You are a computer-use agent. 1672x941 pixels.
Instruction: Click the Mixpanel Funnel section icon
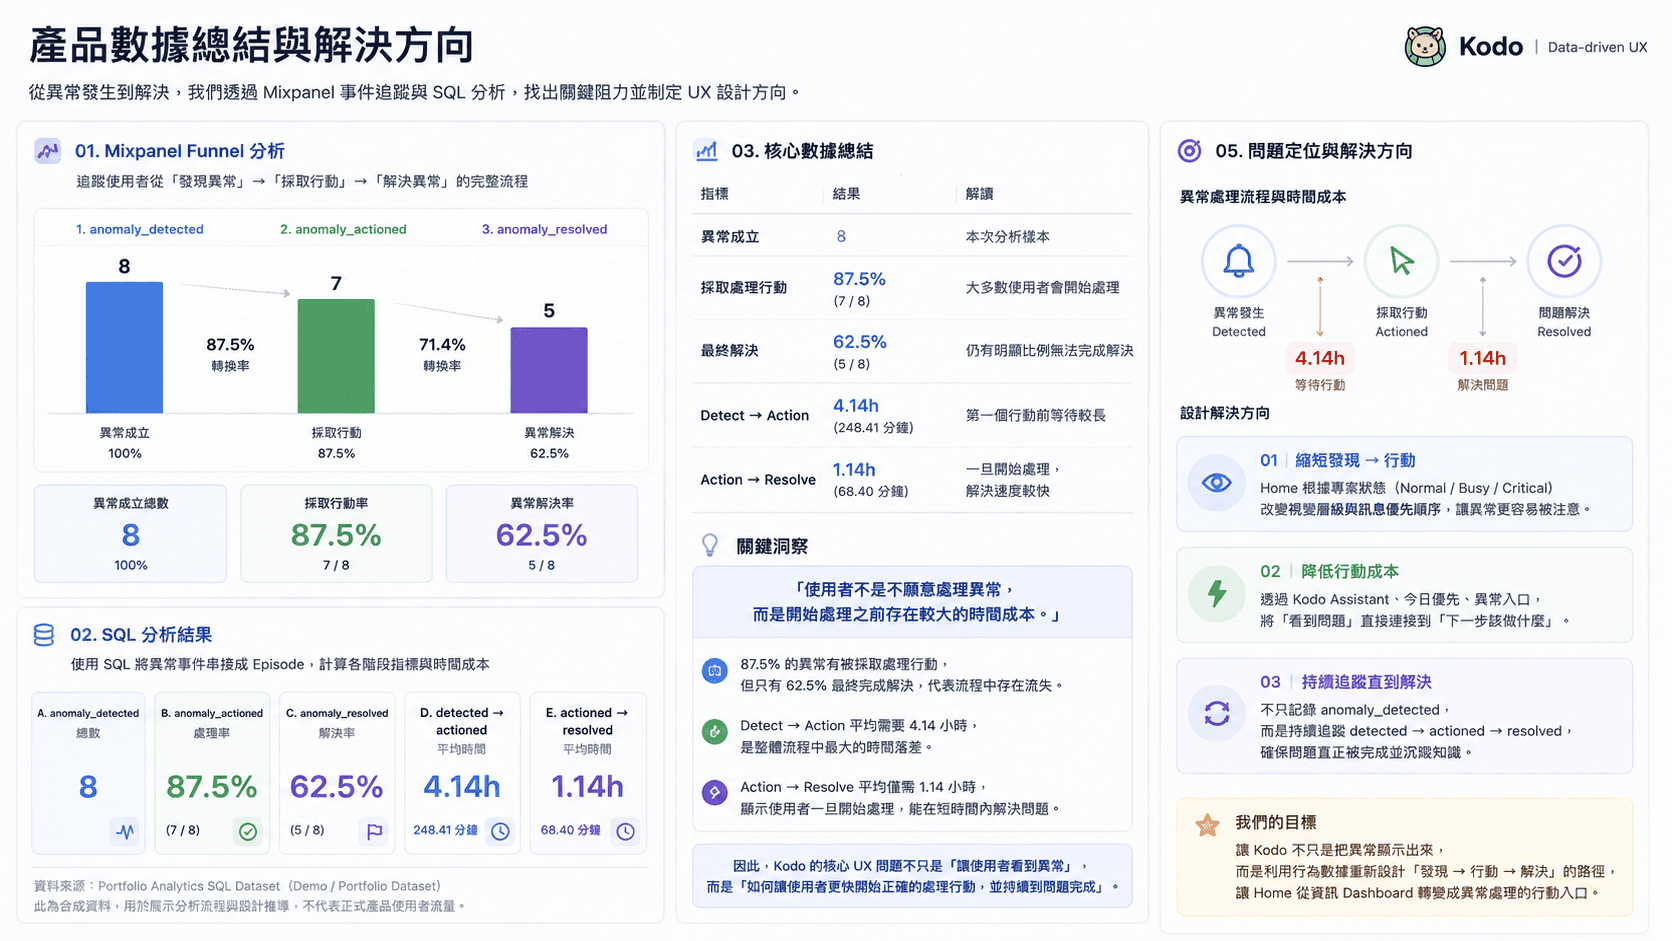pyautogui.click(x=47, y=151)
